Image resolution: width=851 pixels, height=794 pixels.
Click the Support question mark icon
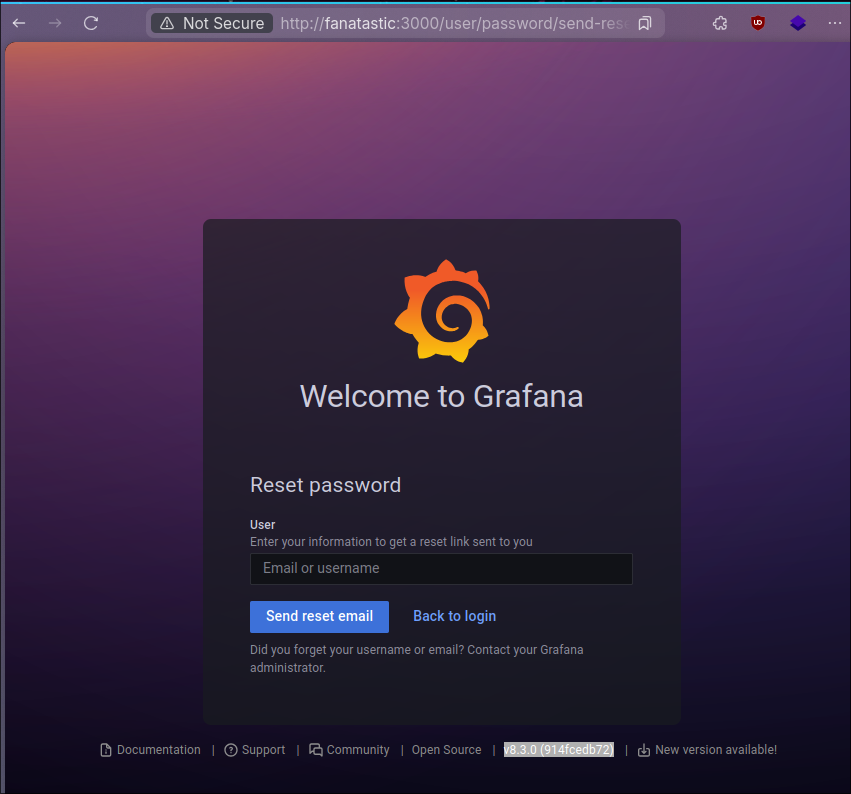coord(231,750)
